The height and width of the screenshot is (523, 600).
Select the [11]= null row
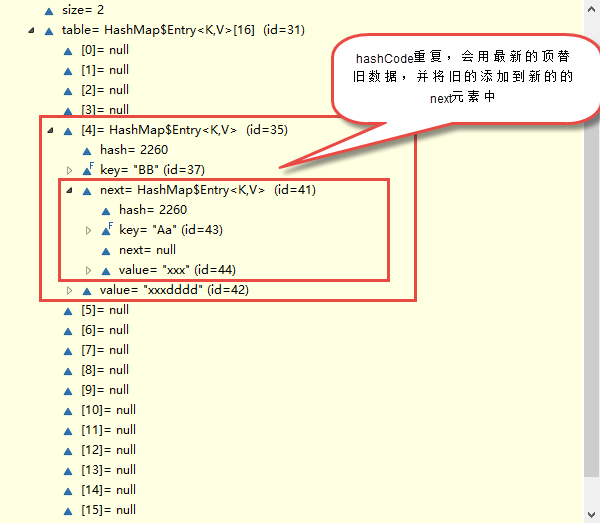pyautogui.click(x=108, y=430)
